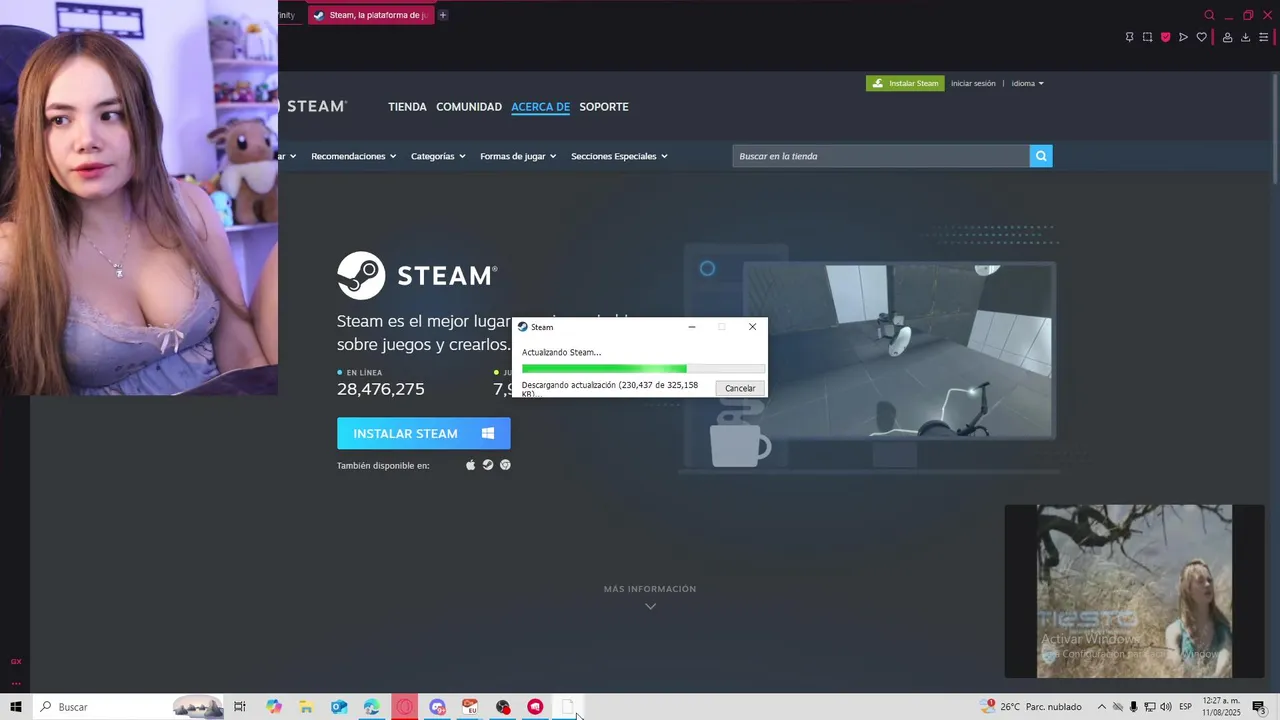Image resolution: width=1280 pixels, height=720 pixels.
Task: Expand Formas de jugar dropdown
Action: [x=518, y=156]
